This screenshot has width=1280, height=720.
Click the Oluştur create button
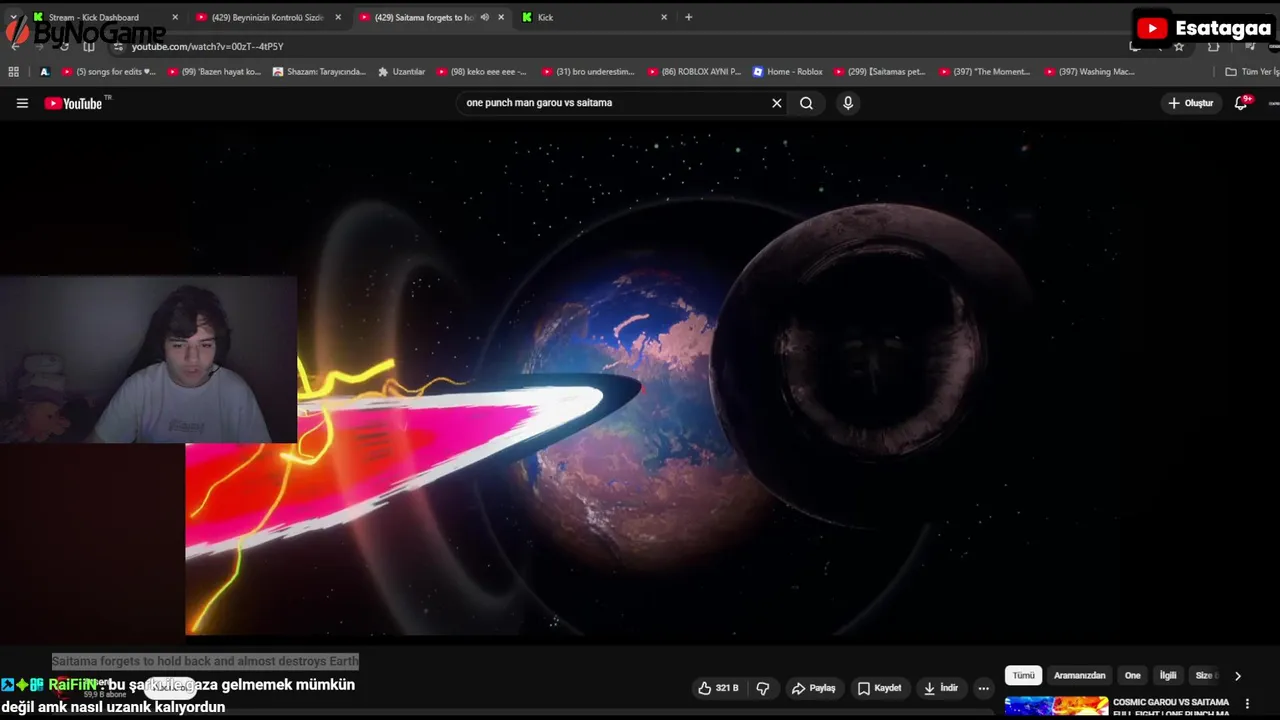(x=1191, y=103)
